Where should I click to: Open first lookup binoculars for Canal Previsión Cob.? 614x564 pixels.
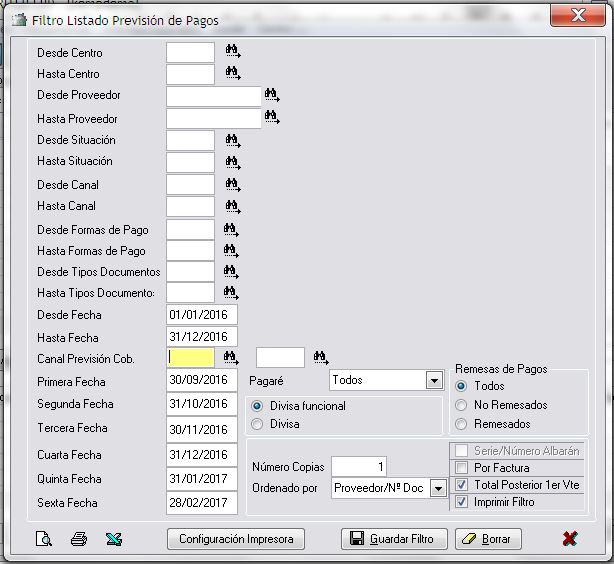[231, 357]
